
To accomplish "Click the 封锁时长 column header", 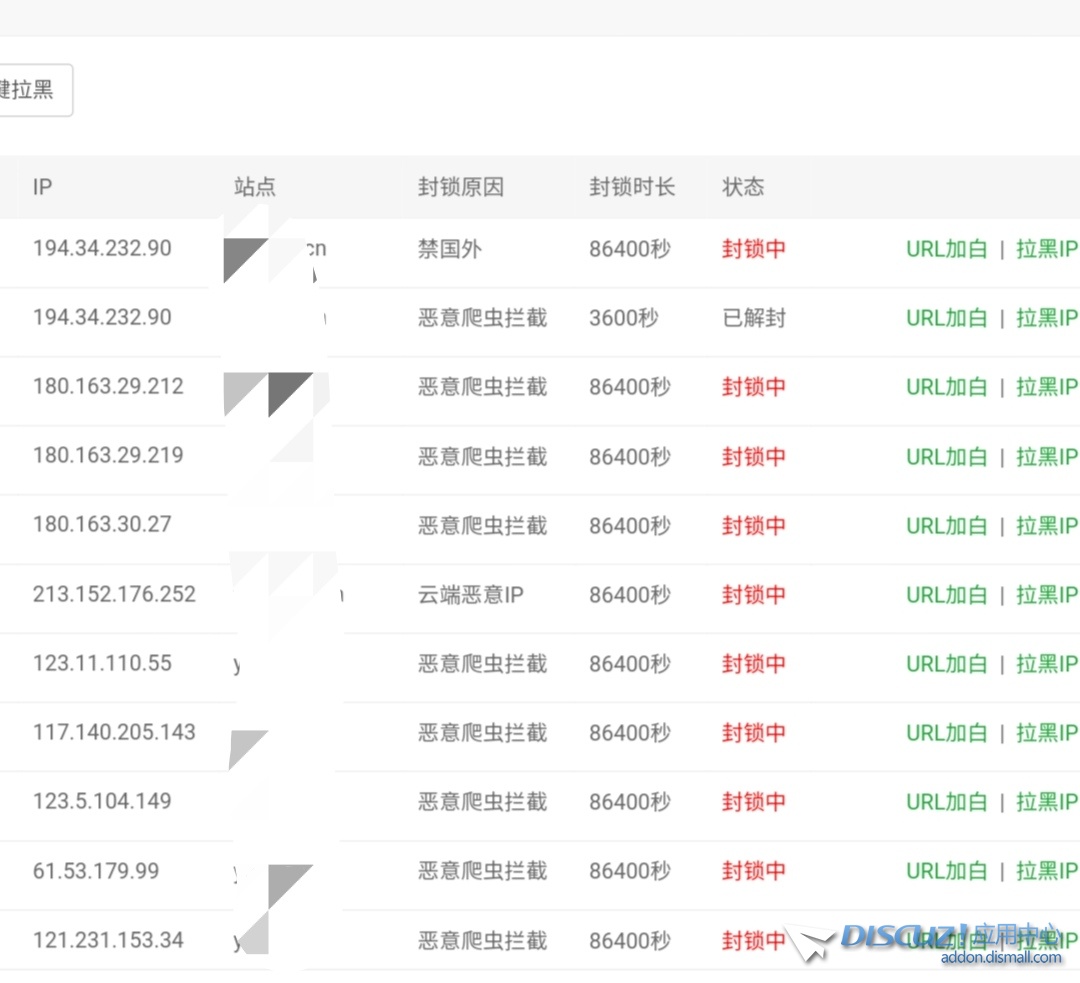I will tap(632, 187).
